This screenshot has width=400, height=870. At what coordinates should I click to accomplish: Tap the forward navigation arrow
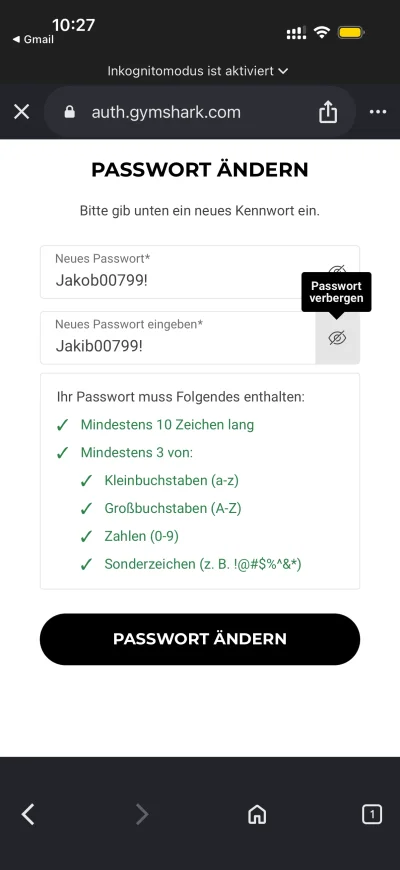coord(142,814)
